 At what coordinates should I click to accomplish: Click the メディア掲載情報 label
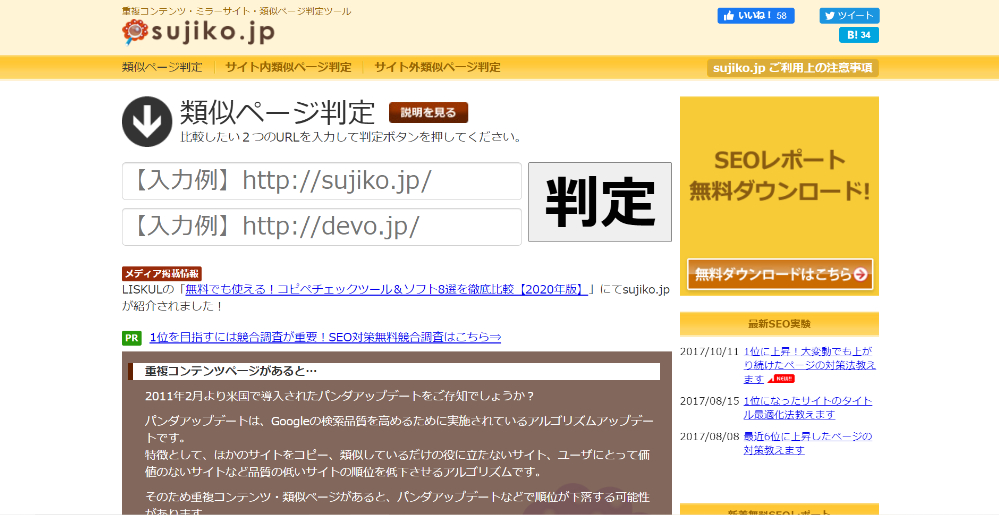coord(162,274)
